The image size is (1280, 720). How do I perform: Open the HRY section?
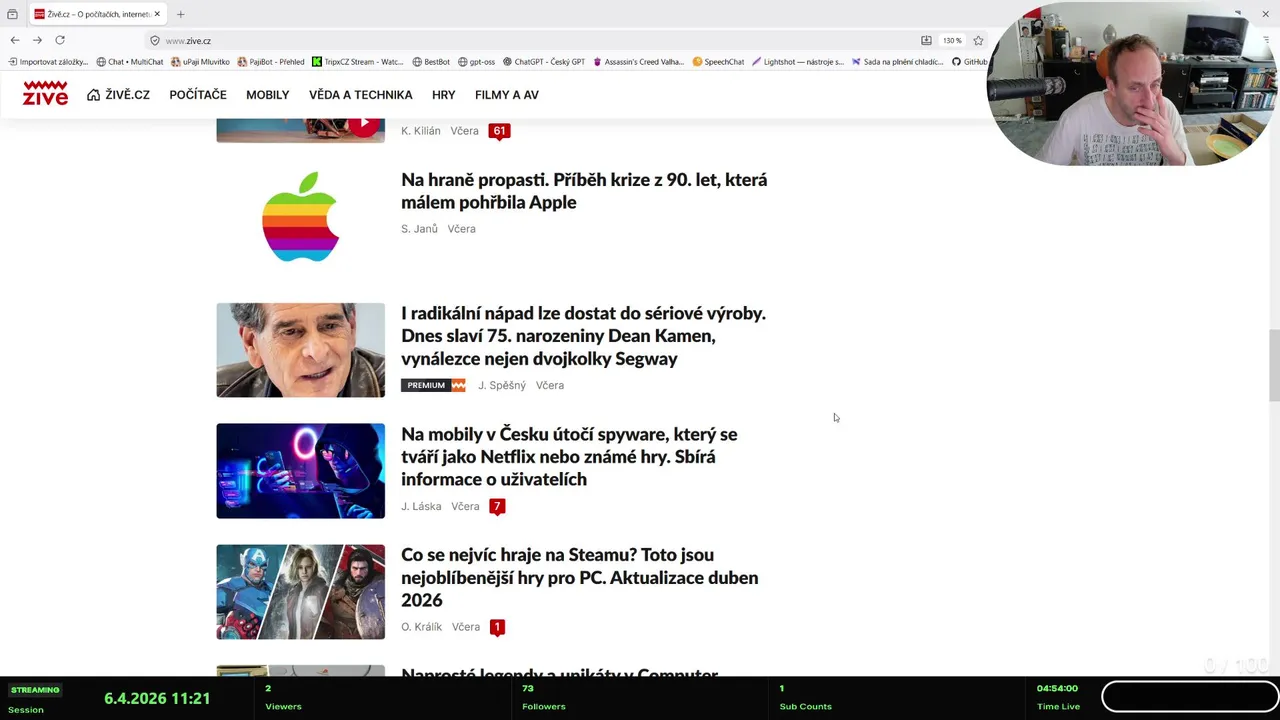[443, 95]
